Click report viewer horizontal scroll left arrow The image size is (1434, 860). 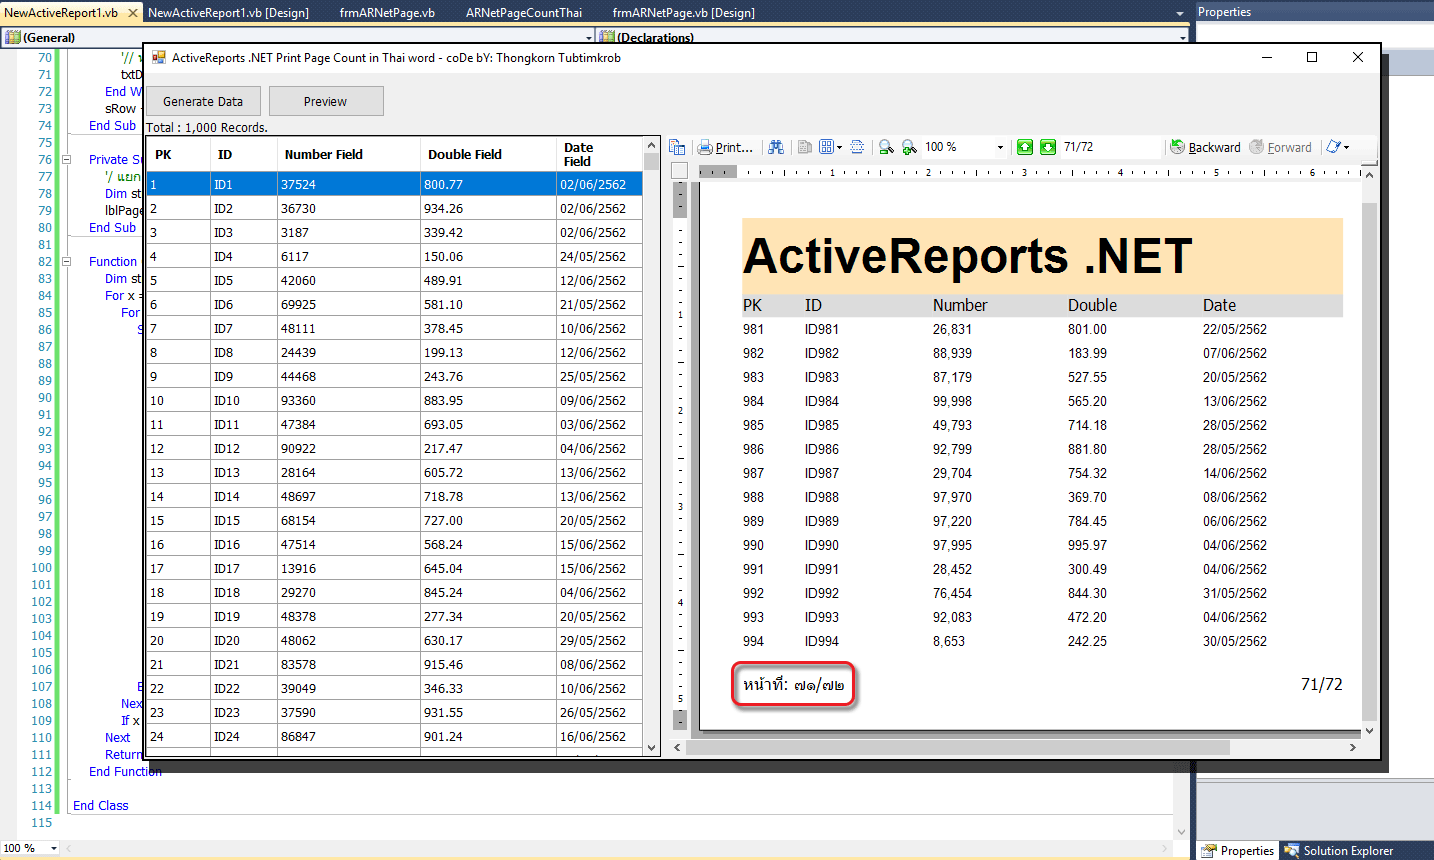677,747
